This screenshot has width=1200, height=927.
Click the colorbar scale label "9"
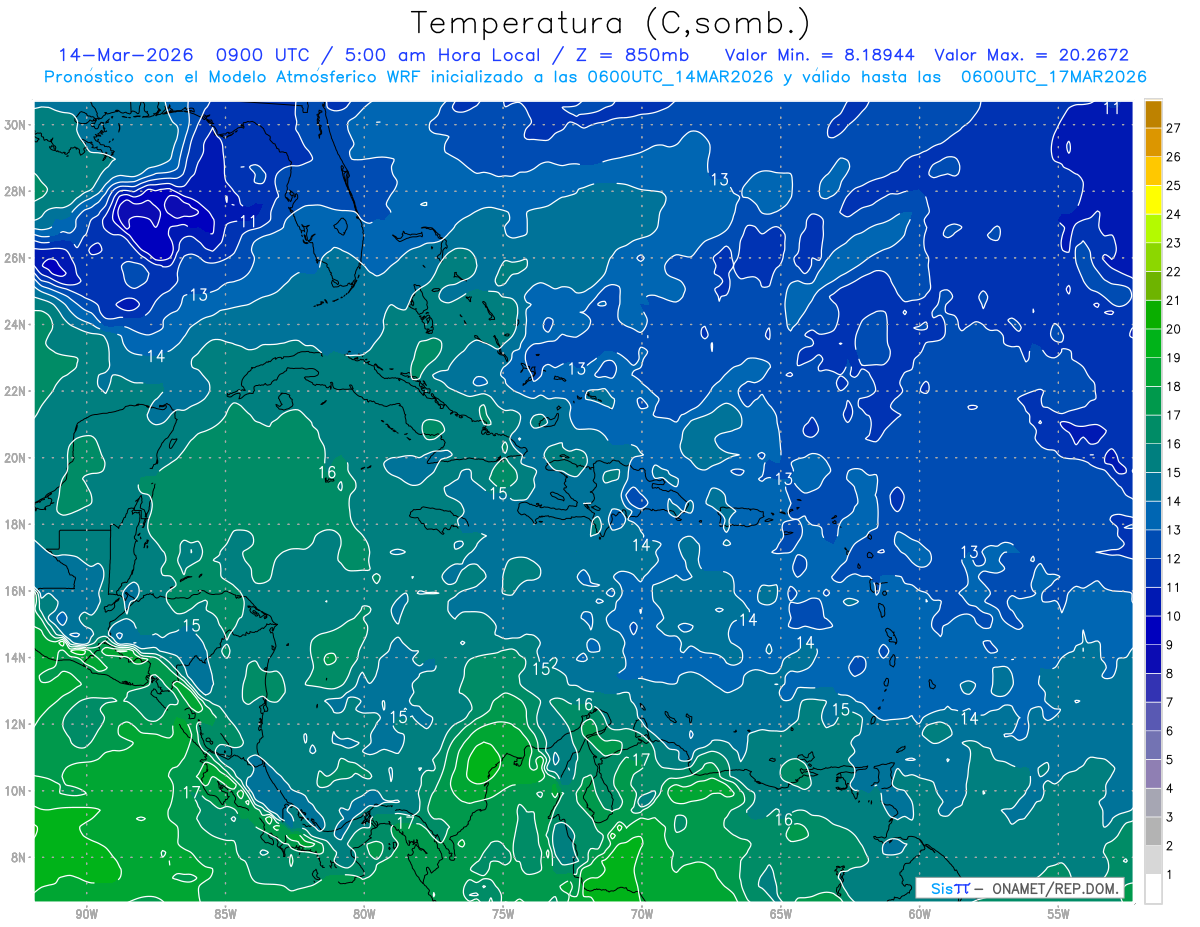coord(1170,645)
